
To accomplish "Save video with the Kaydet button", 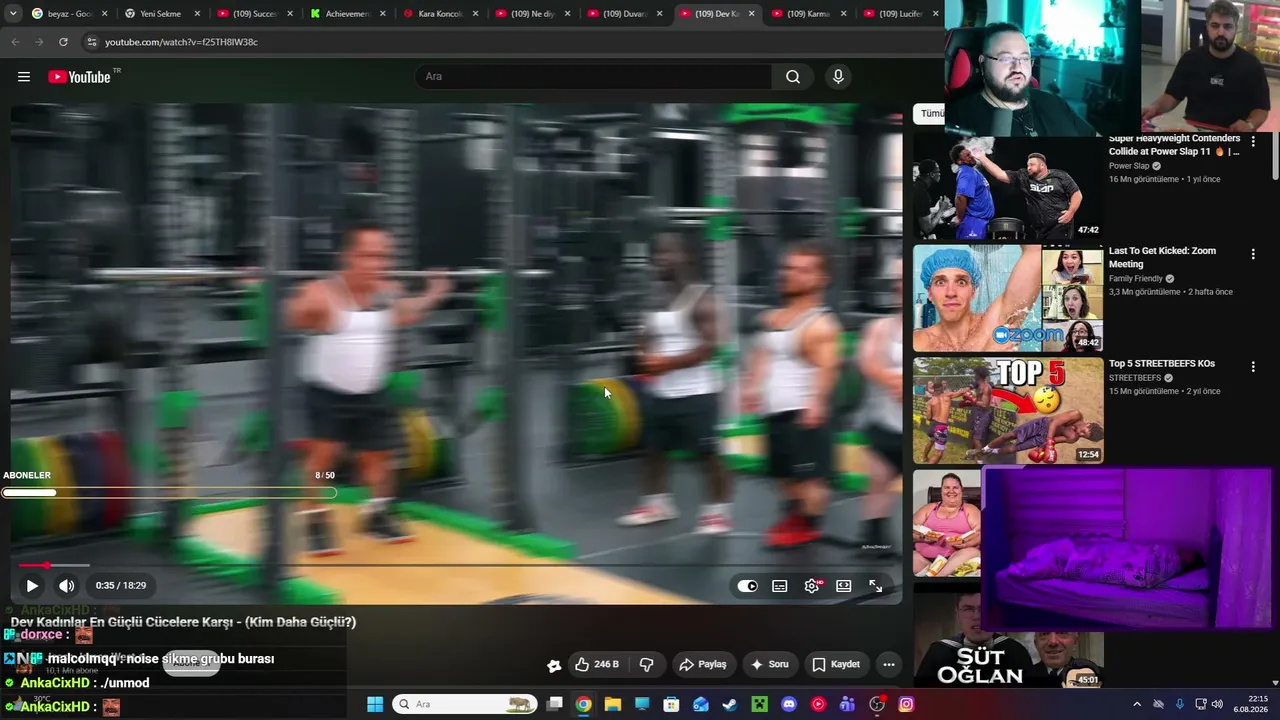I will [x=836, y=664].
